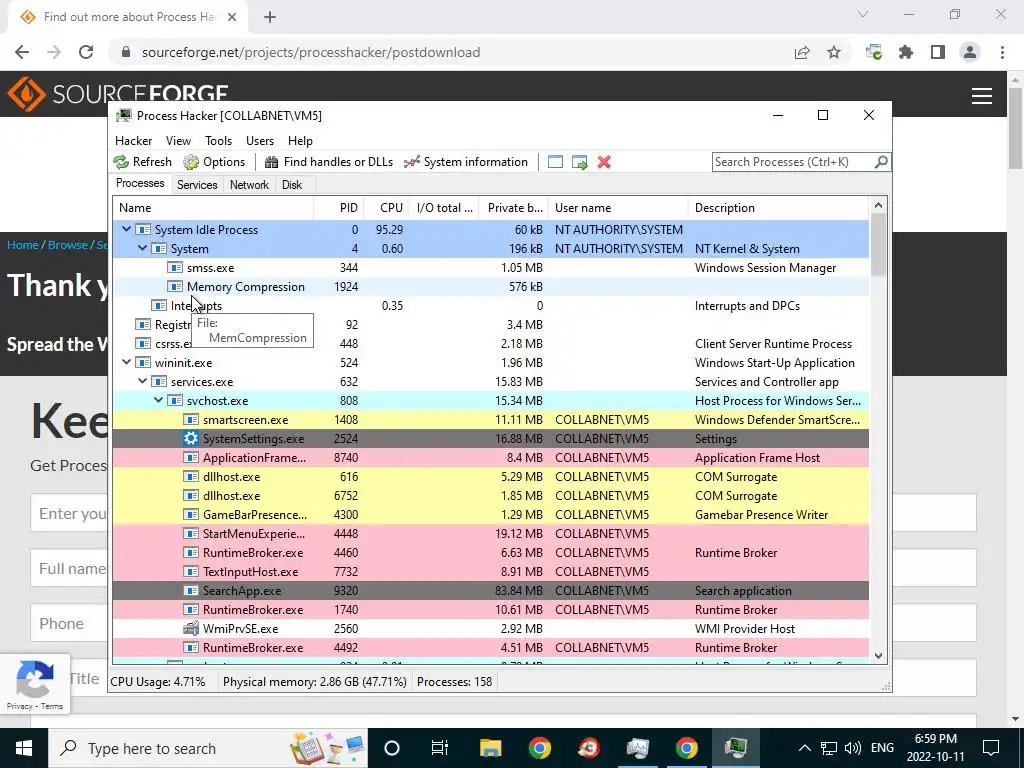Click the Search Processes input field
Viewport: 1024px width, 768px height.
pyautogui.click(x=793, y=161)
